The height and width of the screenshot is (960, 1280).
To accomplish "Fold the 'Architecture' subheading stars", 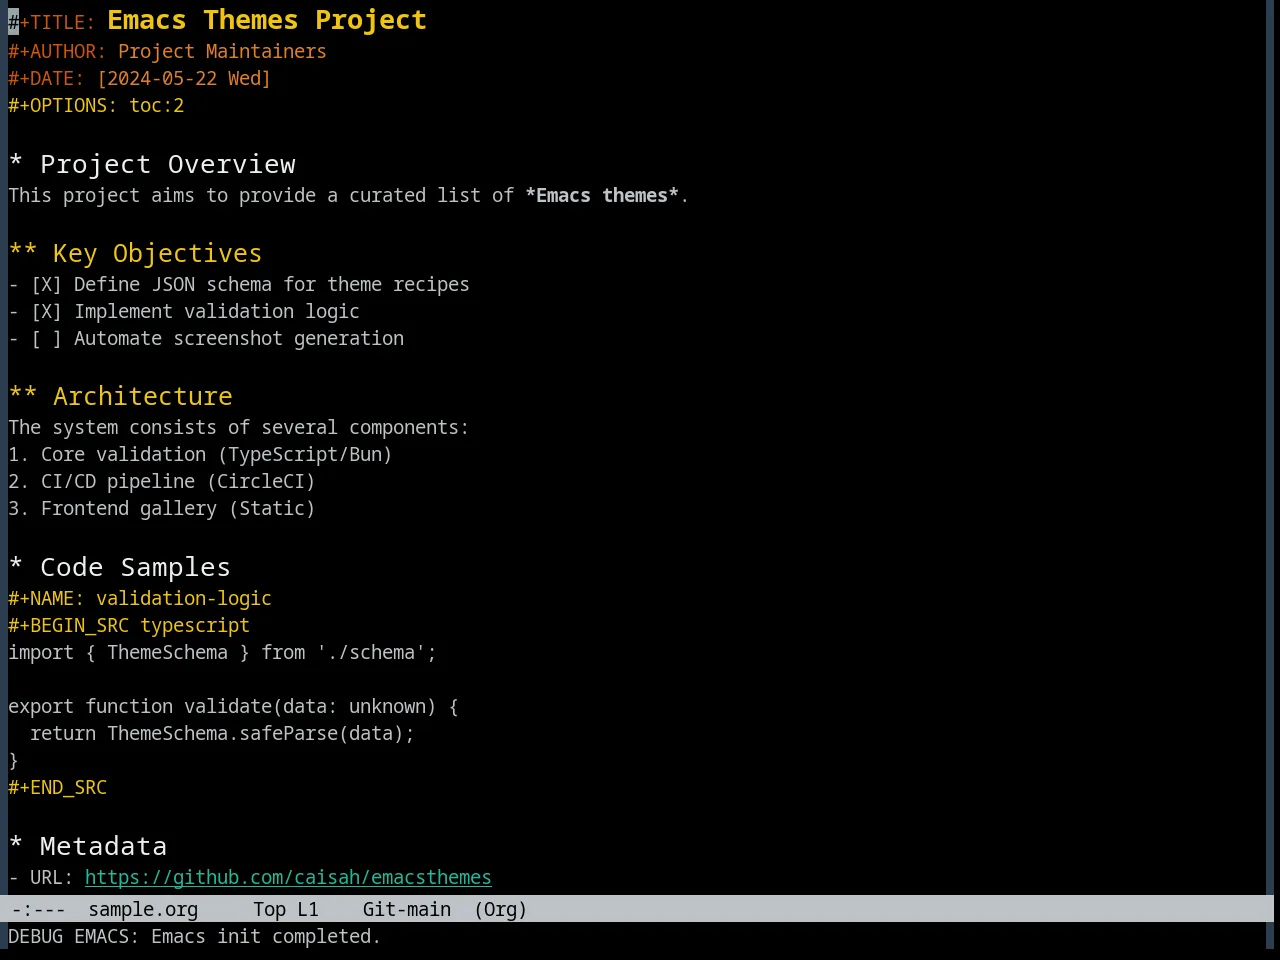I will coord(23,396).
